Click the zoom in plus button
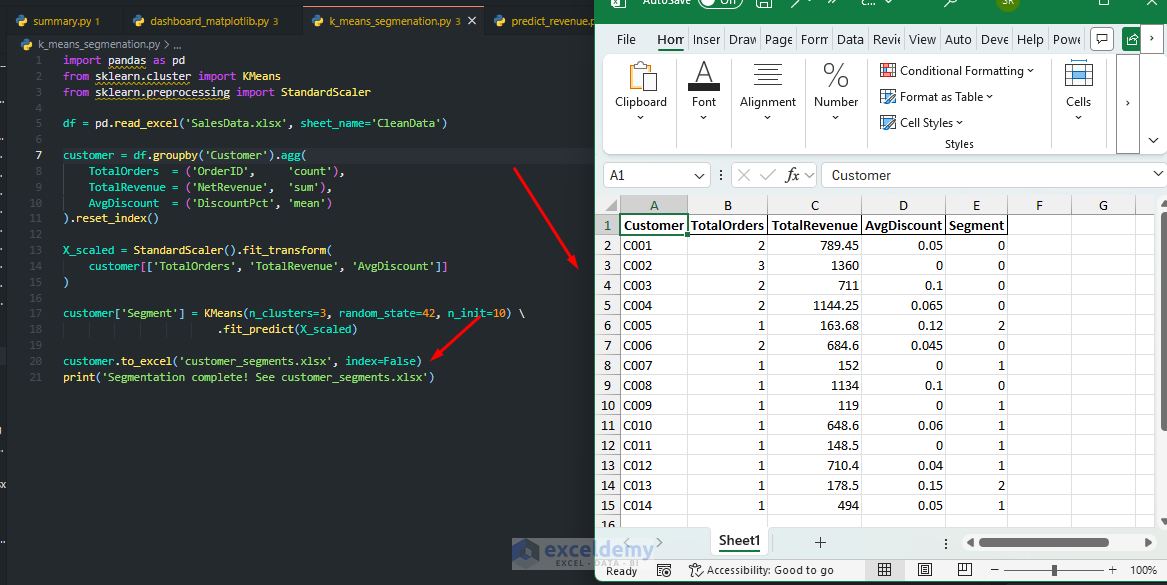1167x585 pixels. tap(1113, 570)
